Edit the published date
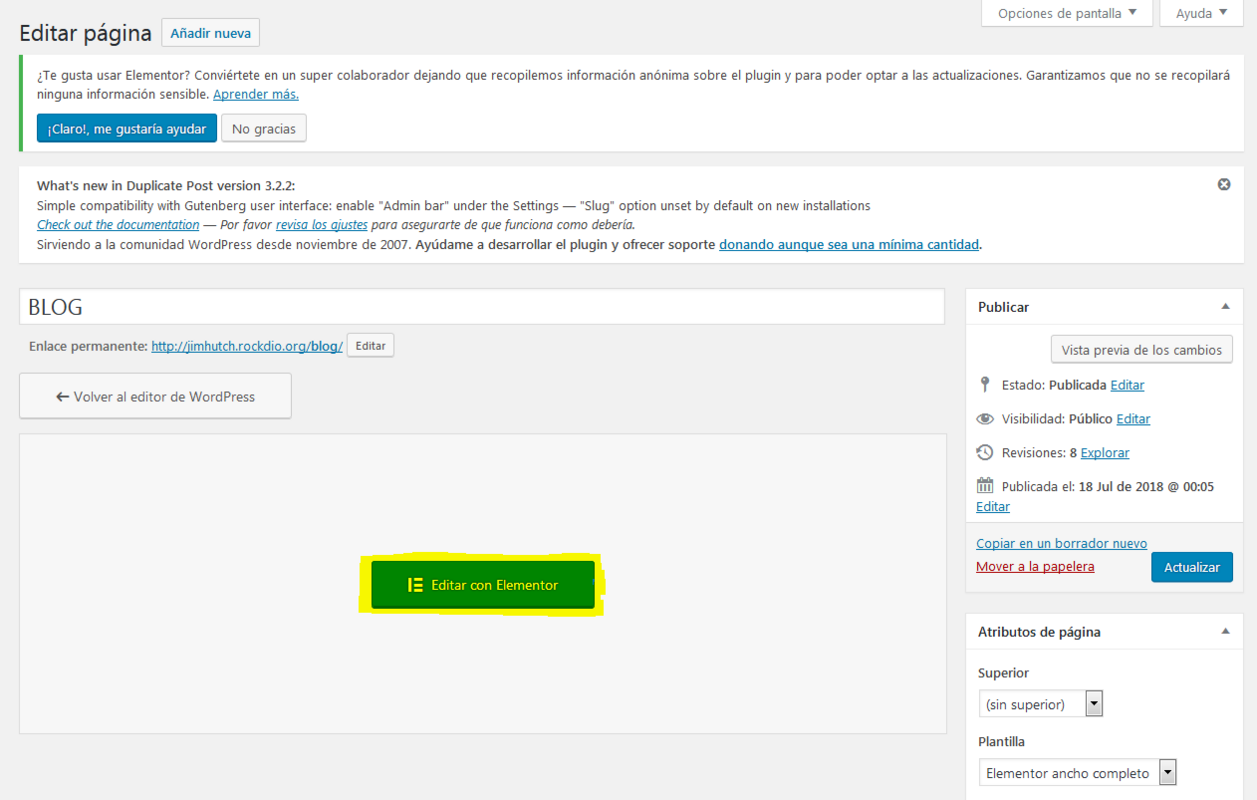 993,507
